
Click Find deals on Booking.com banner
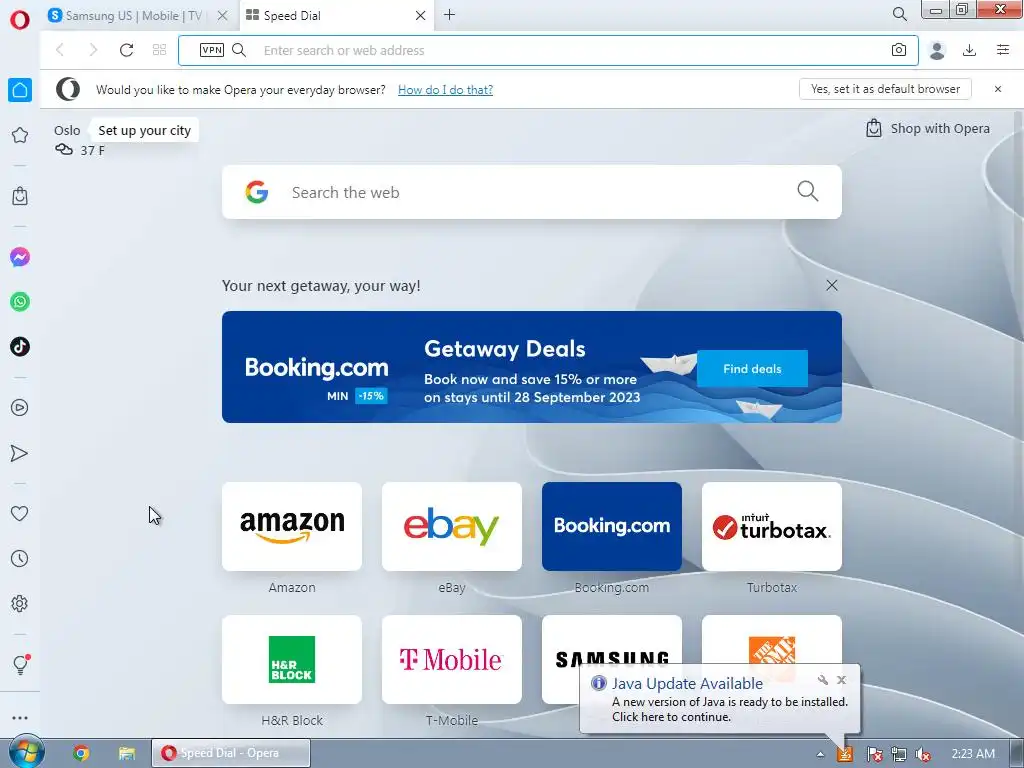(752, 369)
